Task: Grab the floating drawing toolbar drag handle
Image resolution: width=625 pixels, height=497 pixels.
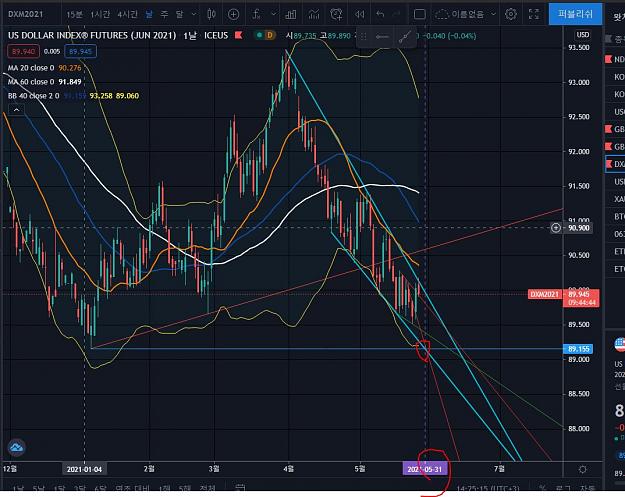Action: tap(364, 37)
